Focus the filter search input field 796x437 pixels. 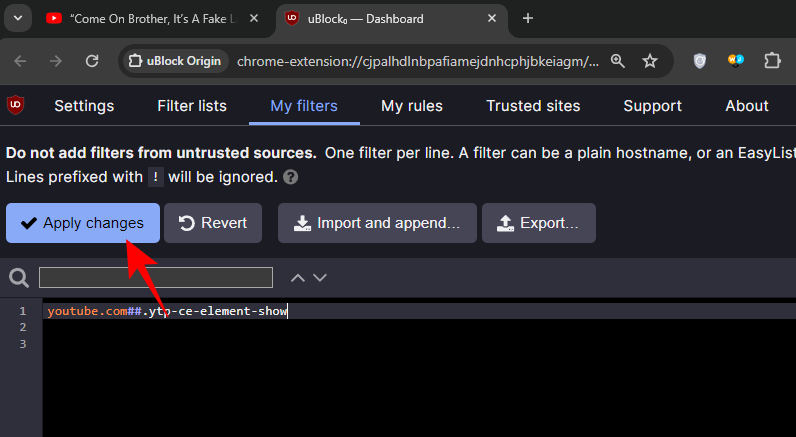pos(156,278)
